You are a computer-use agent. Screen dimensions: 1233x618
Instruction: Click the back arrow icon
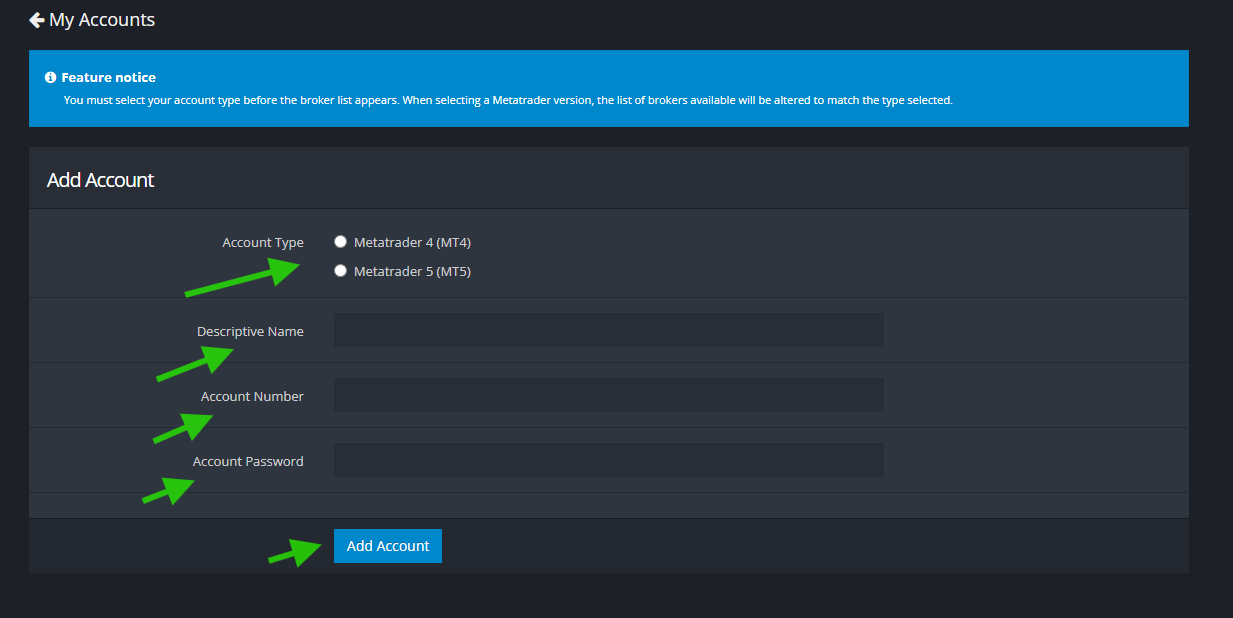click(37, 20)
